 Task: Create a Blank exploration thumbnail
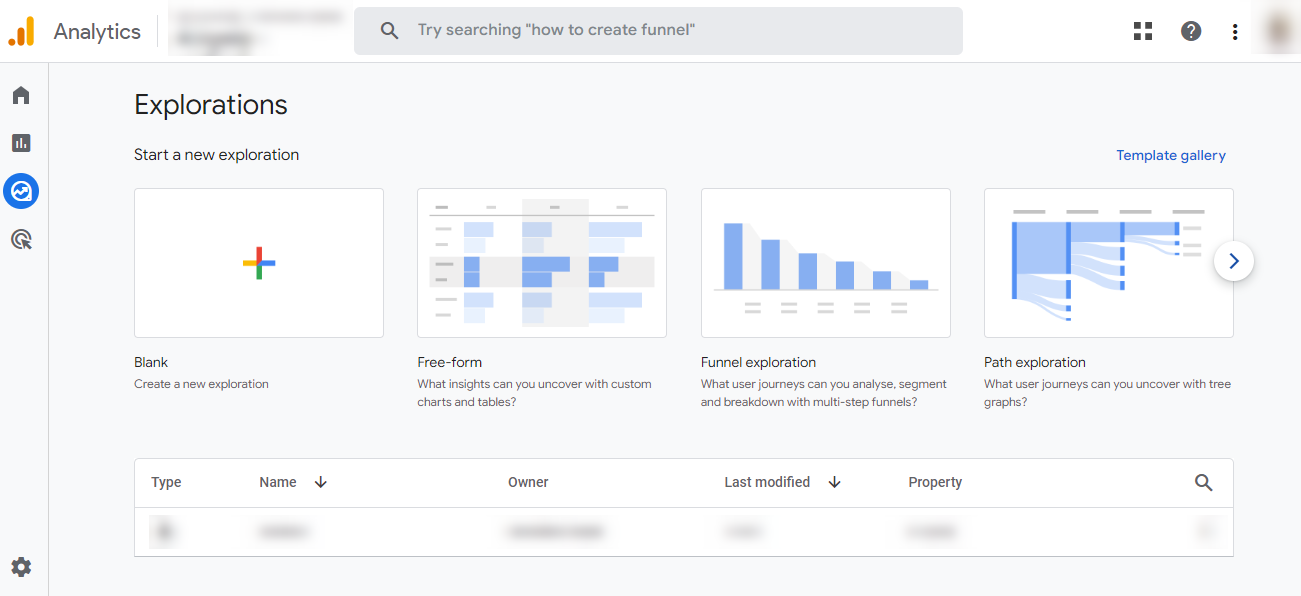pos(259,263)
